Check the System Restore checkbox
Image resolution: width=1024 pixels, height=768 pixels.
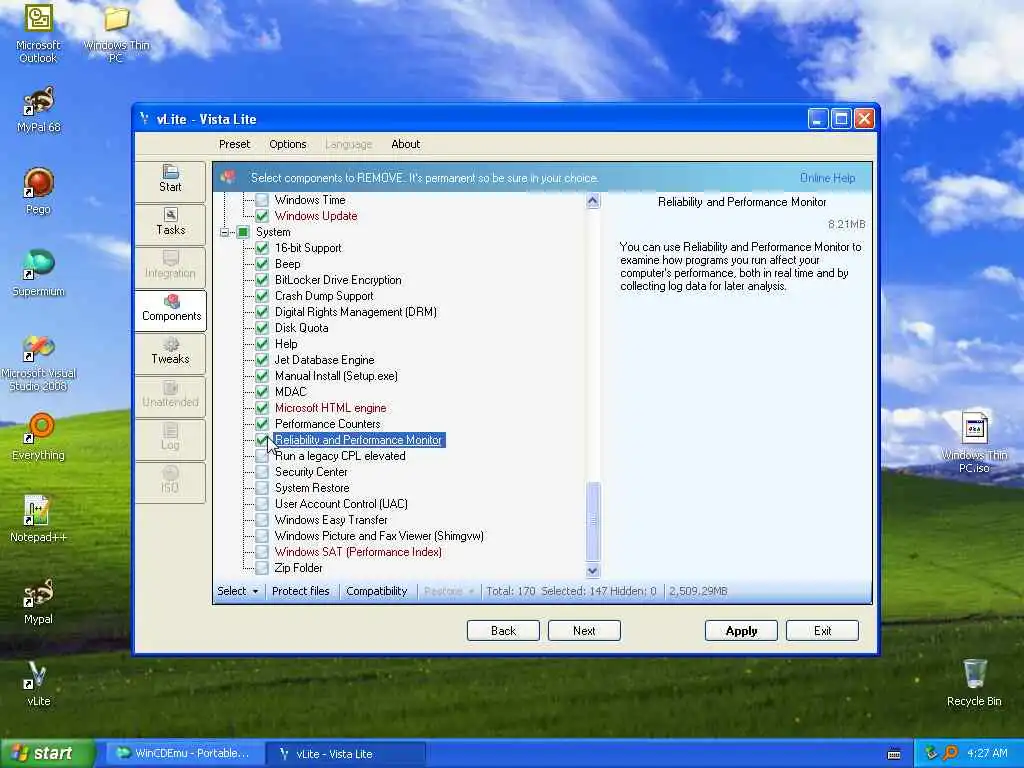point(262,488)
